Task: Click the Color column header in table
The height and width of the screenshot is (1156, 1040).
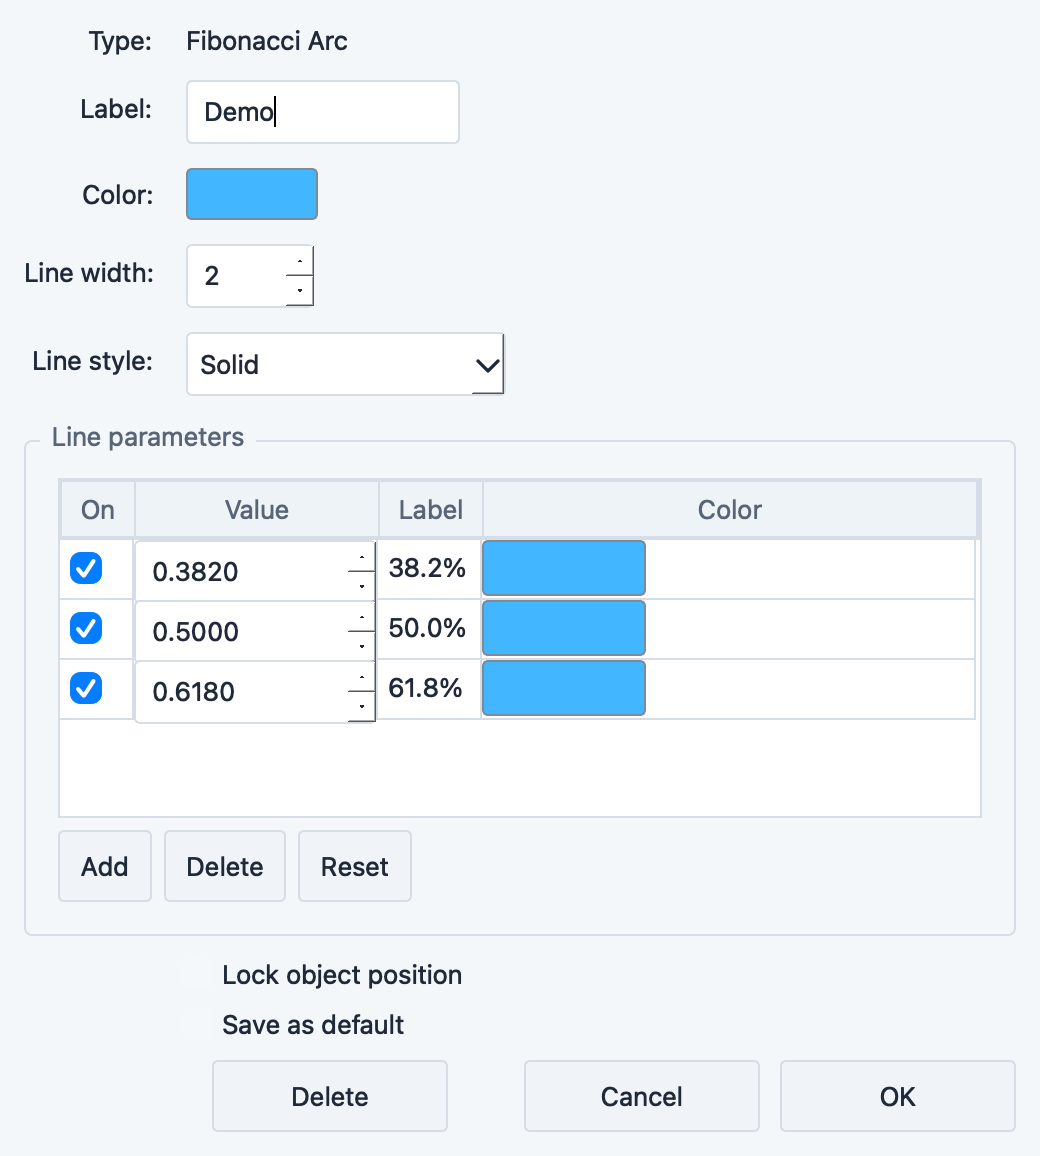Action: (730, 509)
